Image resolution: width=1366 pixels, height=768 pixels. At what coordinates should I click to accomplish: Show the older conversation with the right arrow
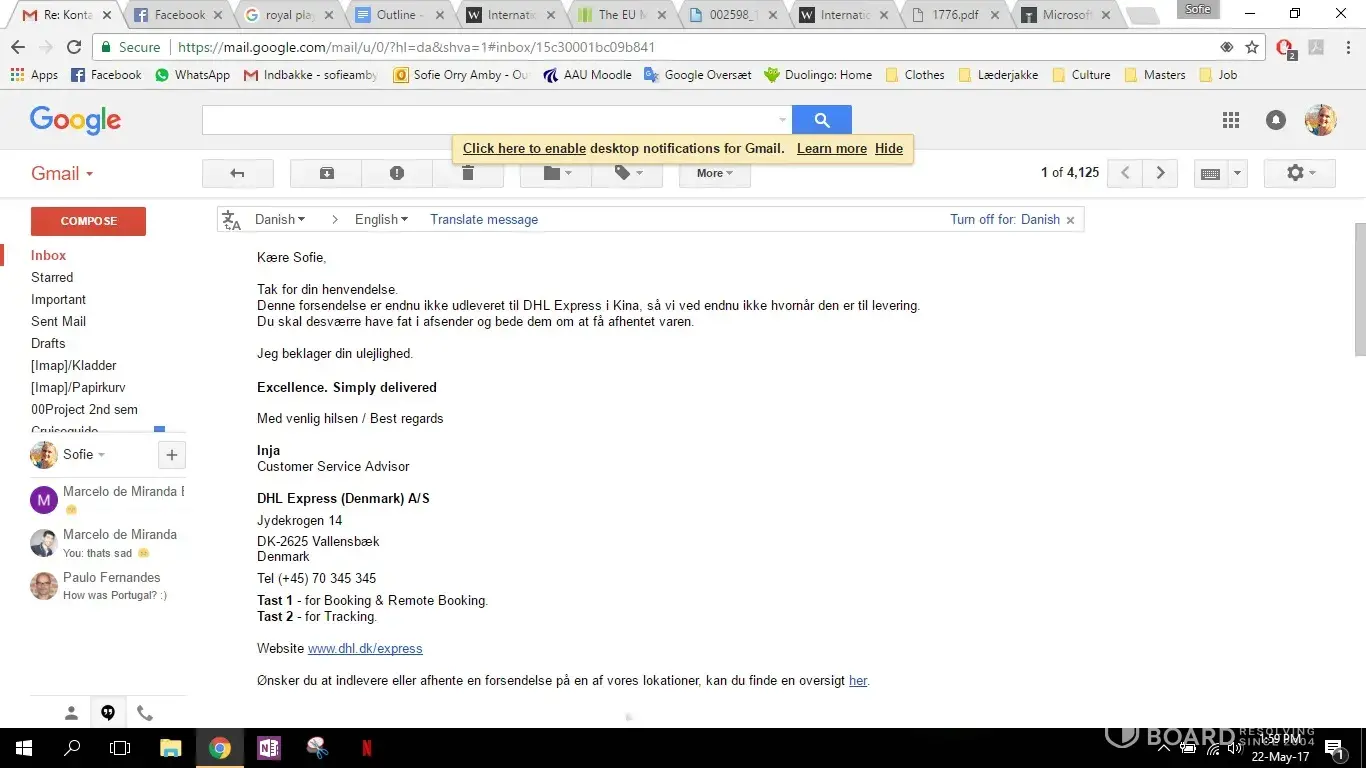point(1160,173)
